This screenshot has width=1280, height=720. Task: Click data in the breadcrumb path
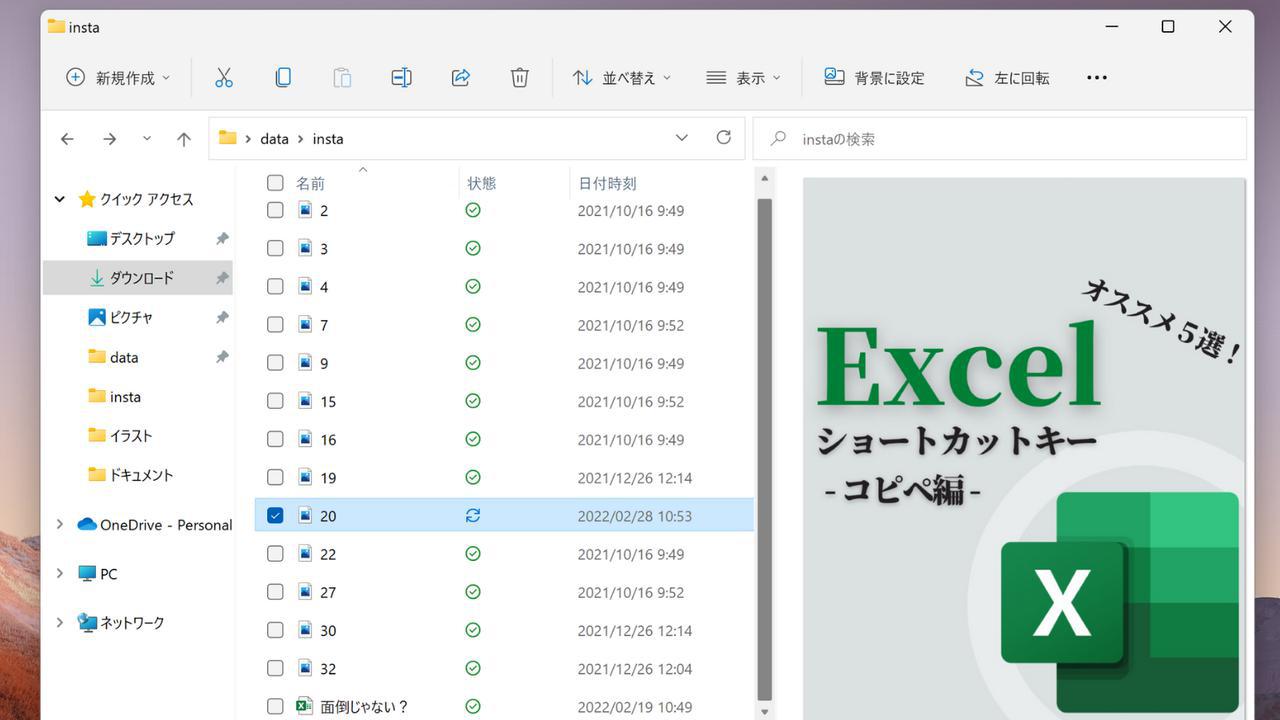click(274, 139)
